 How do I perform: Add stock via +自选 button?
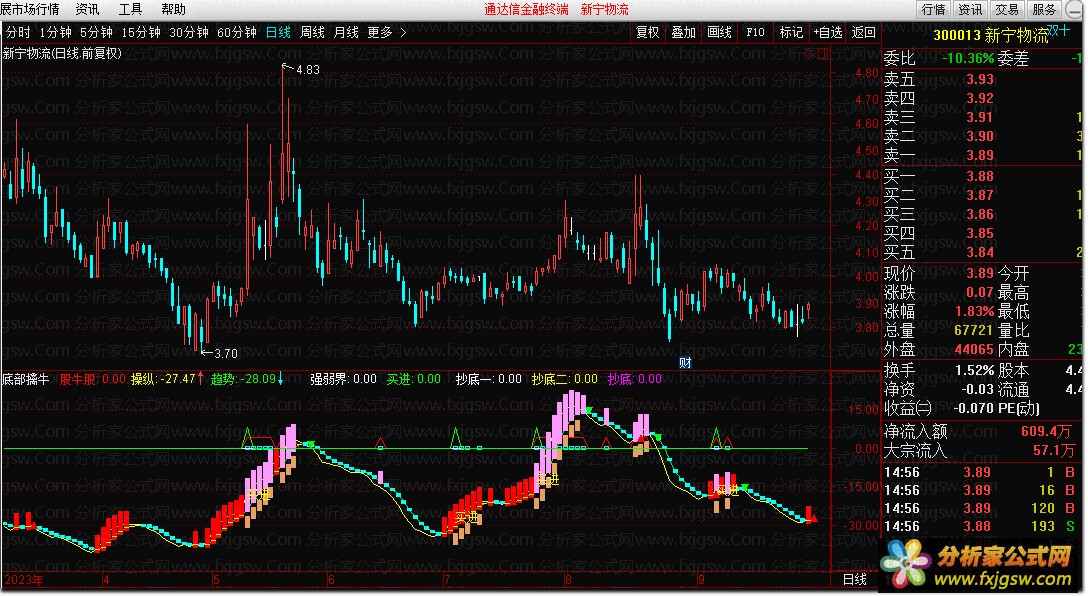click(x=828, y=32)
